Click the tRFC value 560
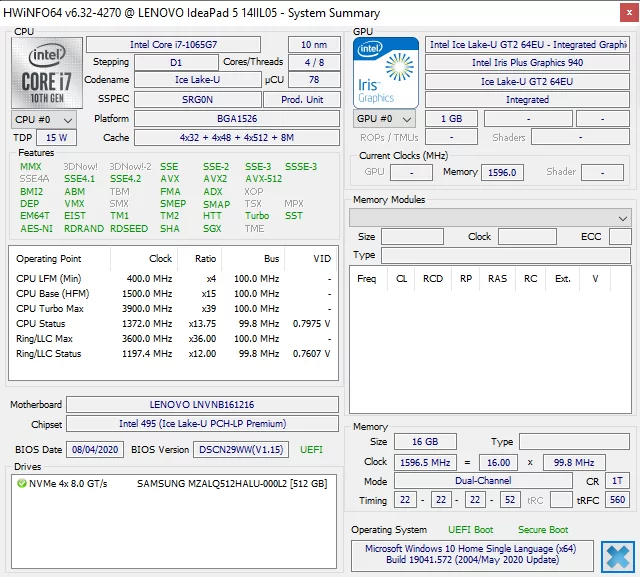Viewport: 640px width, 577px height. [x=617, y=499]
